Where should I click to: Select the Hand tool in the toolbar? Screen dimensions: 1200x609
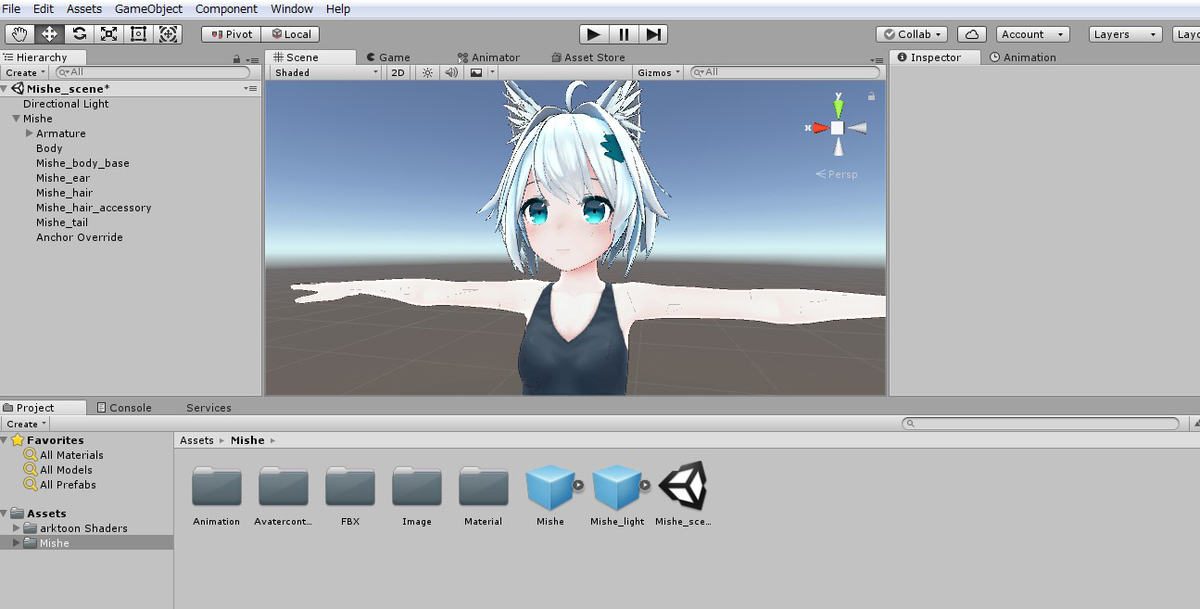coord(18,33)
